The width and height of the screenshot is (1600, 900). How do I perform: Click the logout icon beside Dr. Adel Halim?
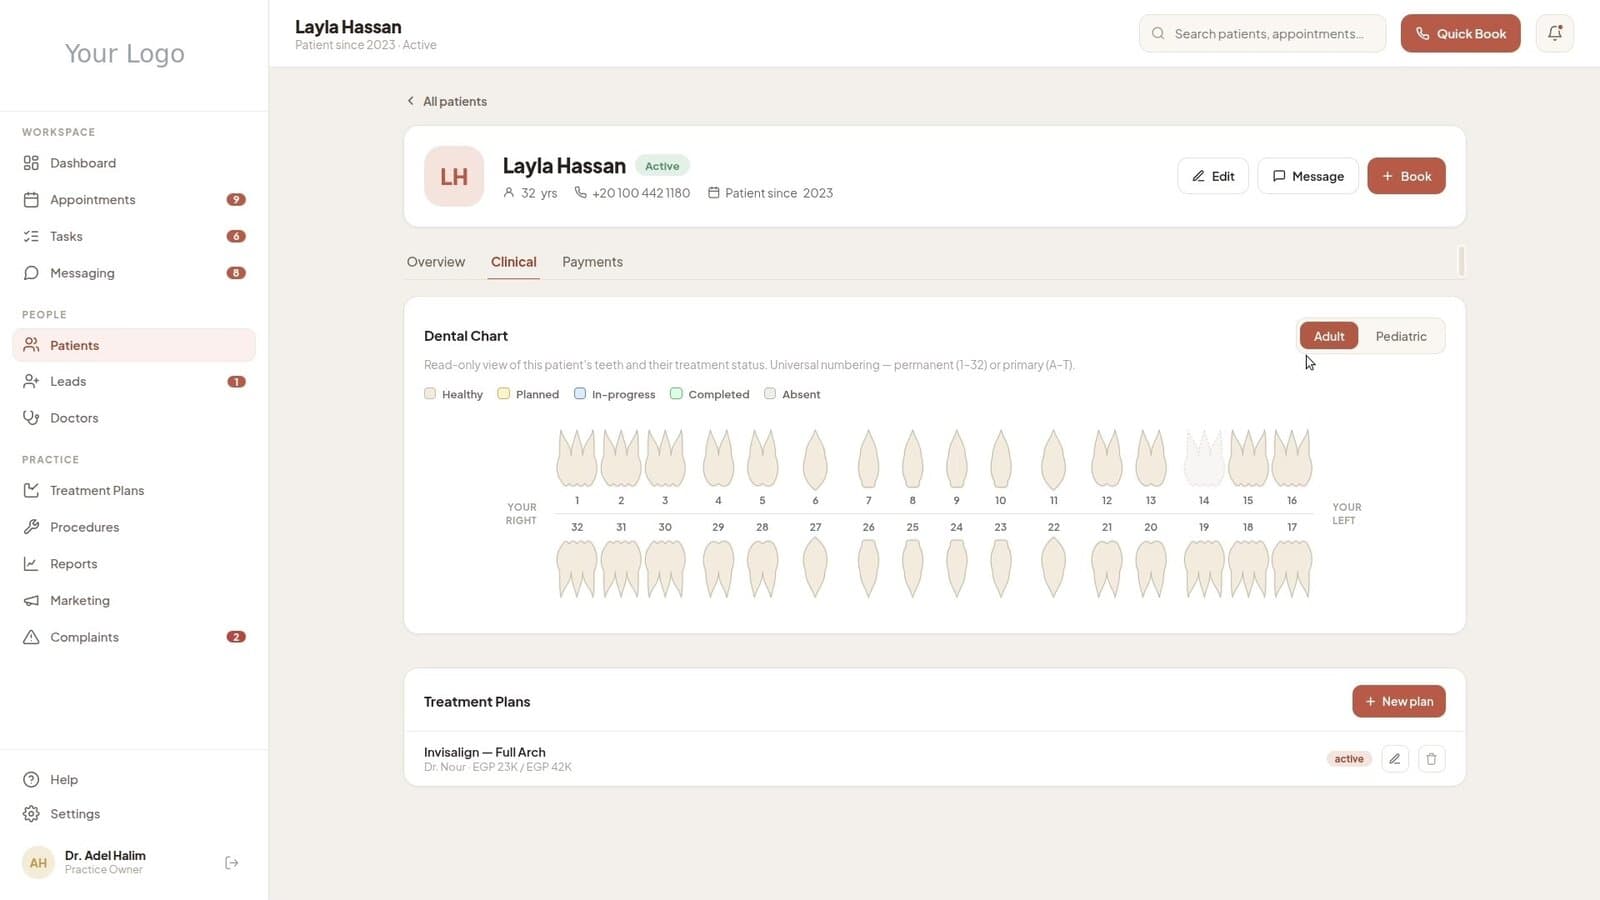[x=232, y=863]
